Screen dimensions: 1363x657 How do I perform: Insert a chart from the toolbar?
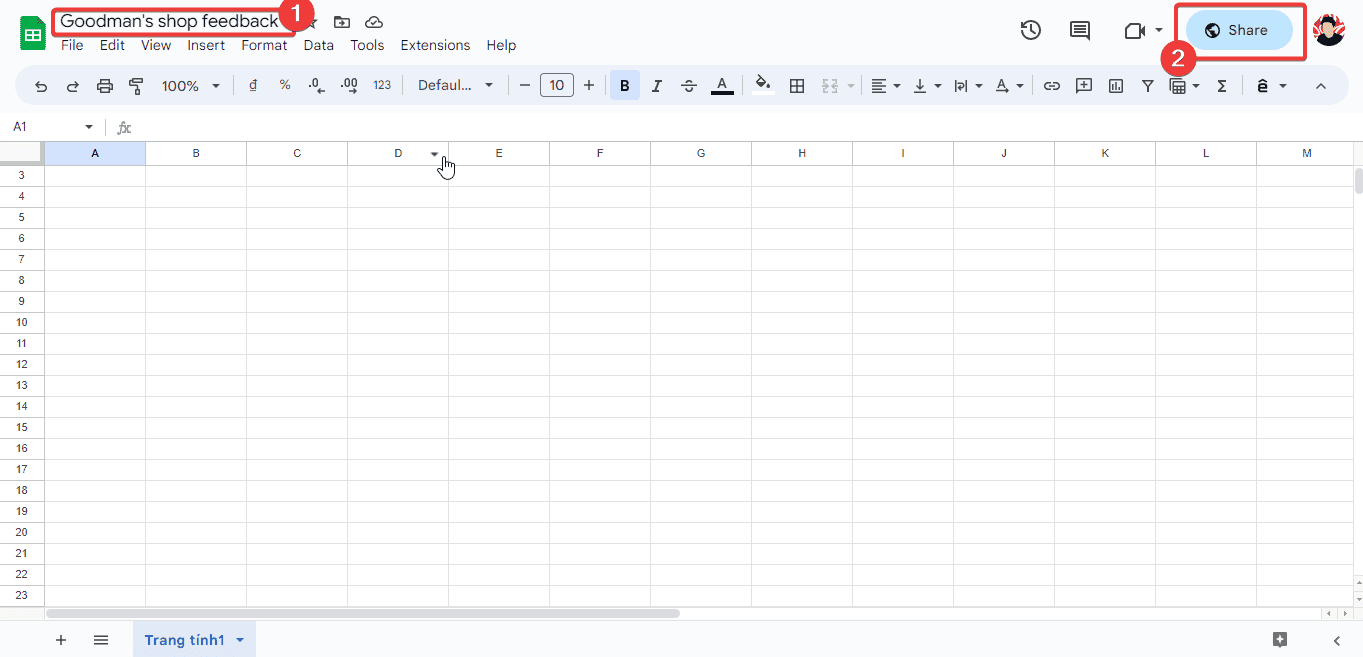click(x=1116, y=86)
